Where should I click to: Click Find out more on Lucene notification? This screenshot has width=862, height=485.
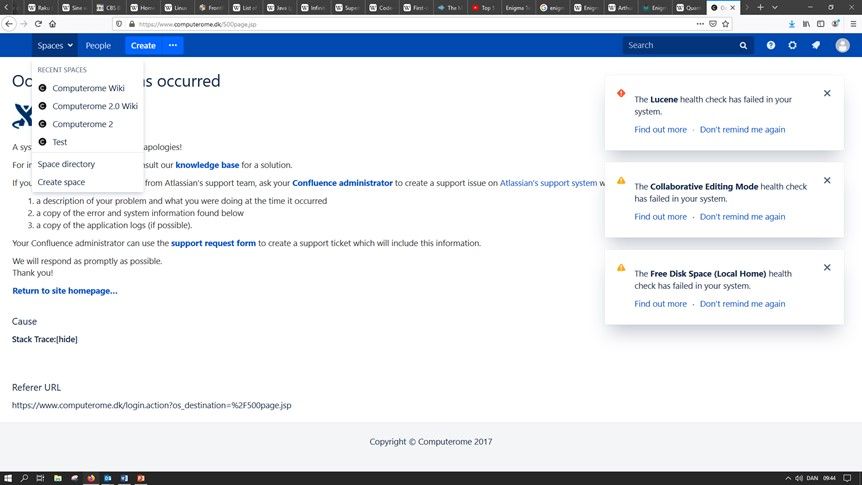[x=660, y=130]
